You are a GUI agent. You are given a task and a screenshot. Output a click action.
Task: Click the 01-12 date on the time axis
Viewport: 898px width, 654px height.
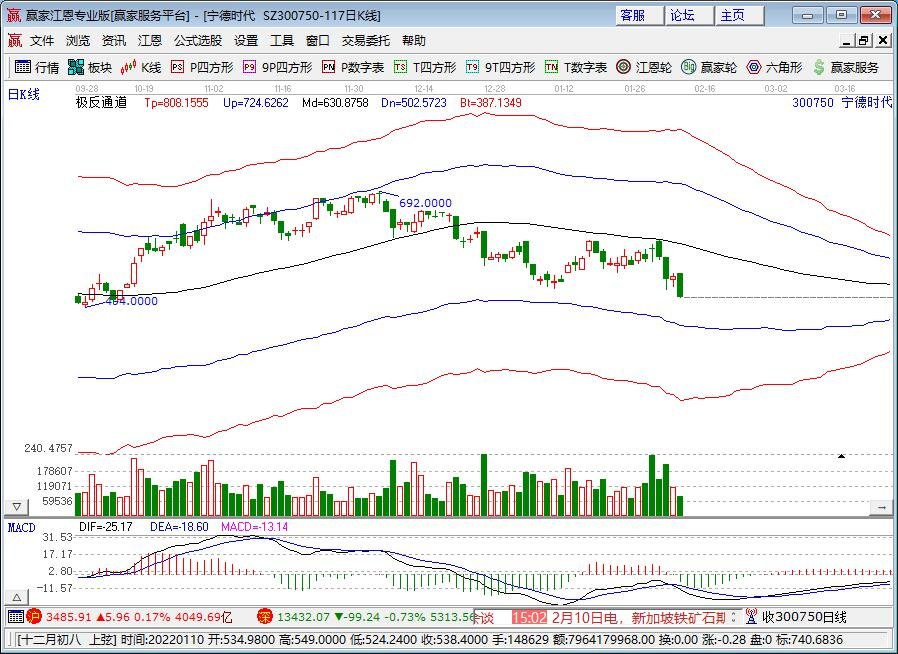pyautogui.click(x=564, y=89)
